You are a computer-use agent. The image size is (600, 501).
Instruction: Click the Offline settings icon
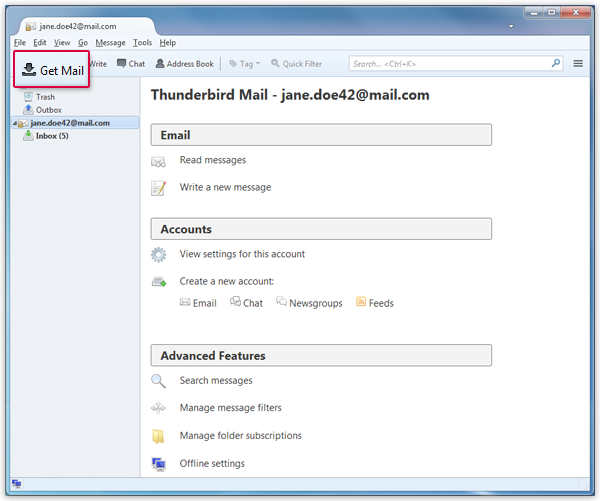click(x=158, y=464)
